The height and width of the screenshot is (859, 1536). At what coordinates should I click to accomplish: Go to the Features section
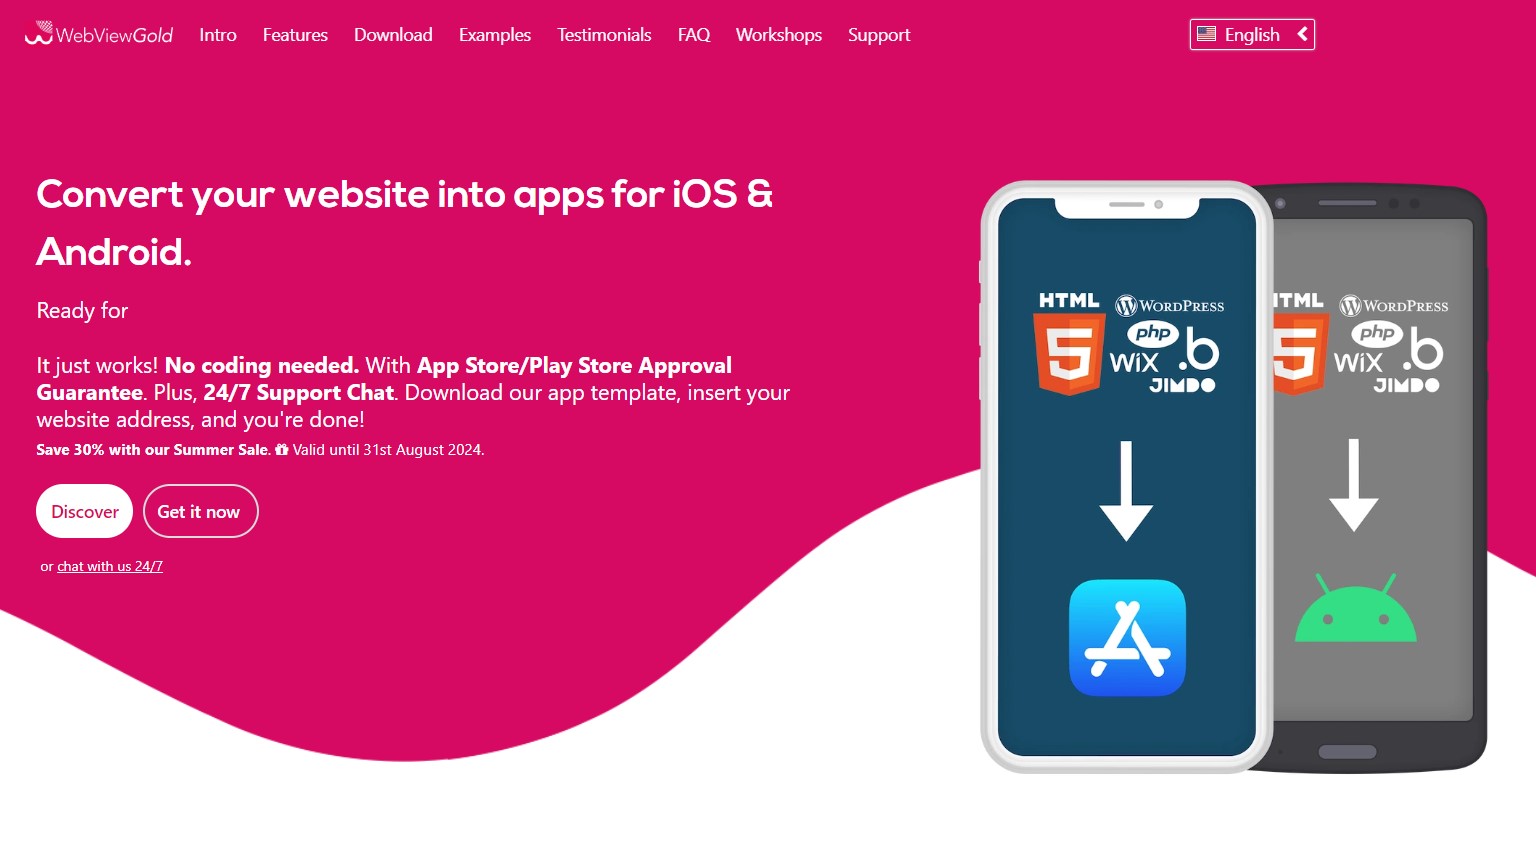point(295,35)
